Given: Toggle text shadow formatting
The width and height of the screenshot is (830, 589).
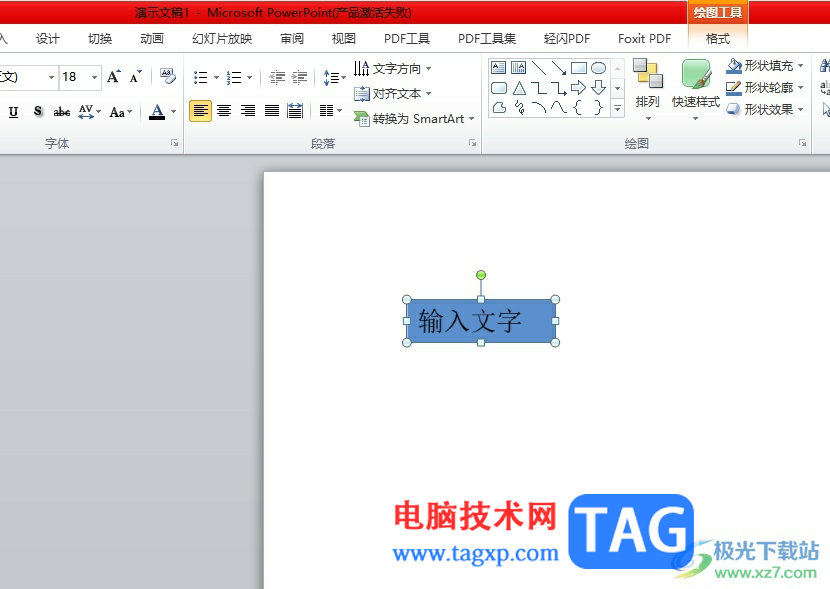Looking at the screenshot, I should click(38, 112).
